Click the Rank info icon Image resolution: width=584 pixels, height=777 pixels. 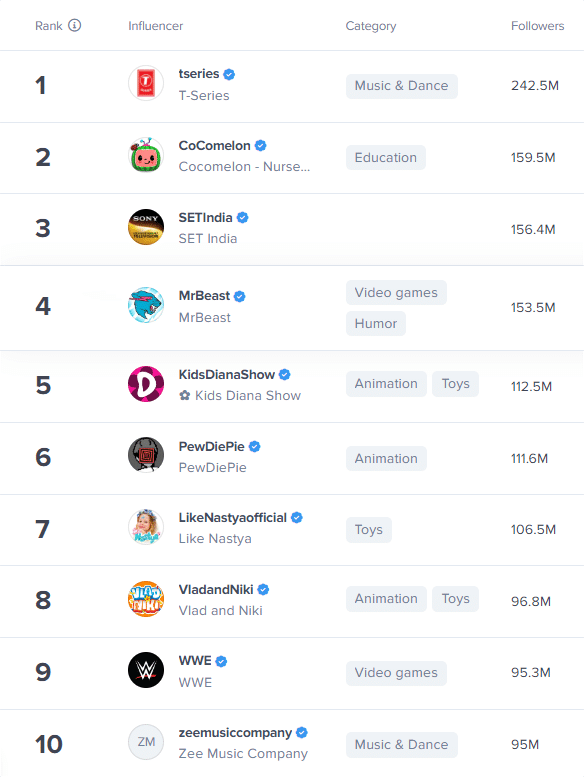tap(74, 25)
